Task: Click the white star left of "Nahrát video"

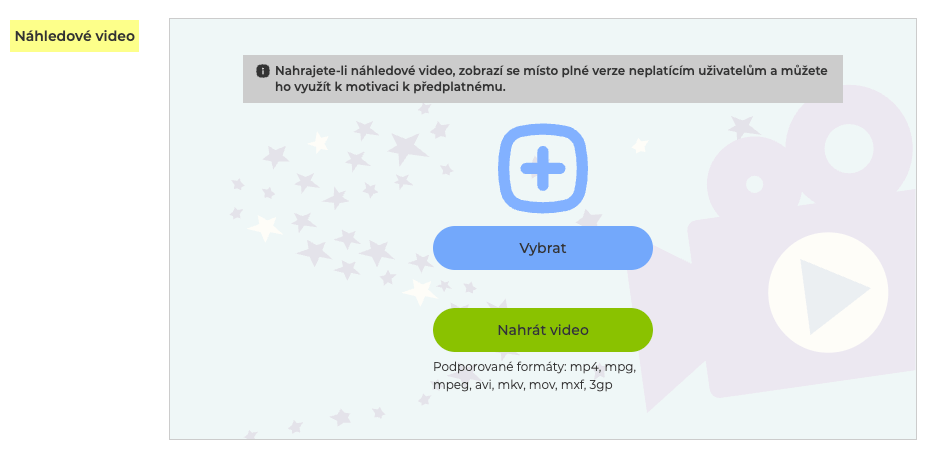Action: pyautogui.click(x=419, y=291)
